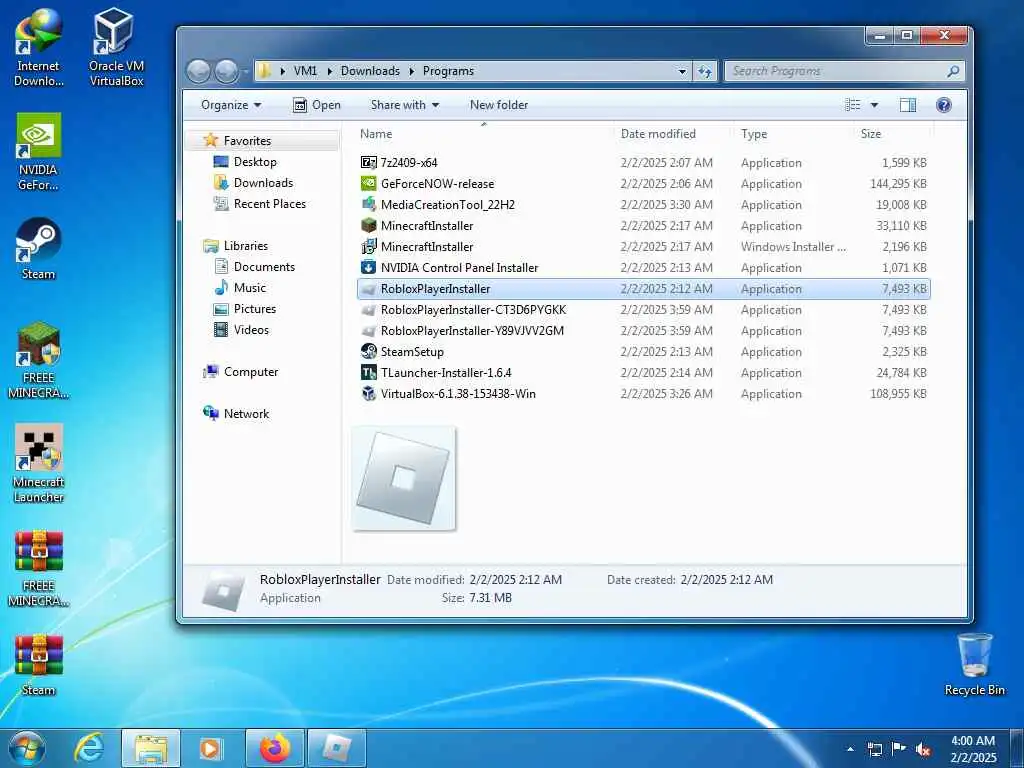Open Music library

click(x=240, y=288)
